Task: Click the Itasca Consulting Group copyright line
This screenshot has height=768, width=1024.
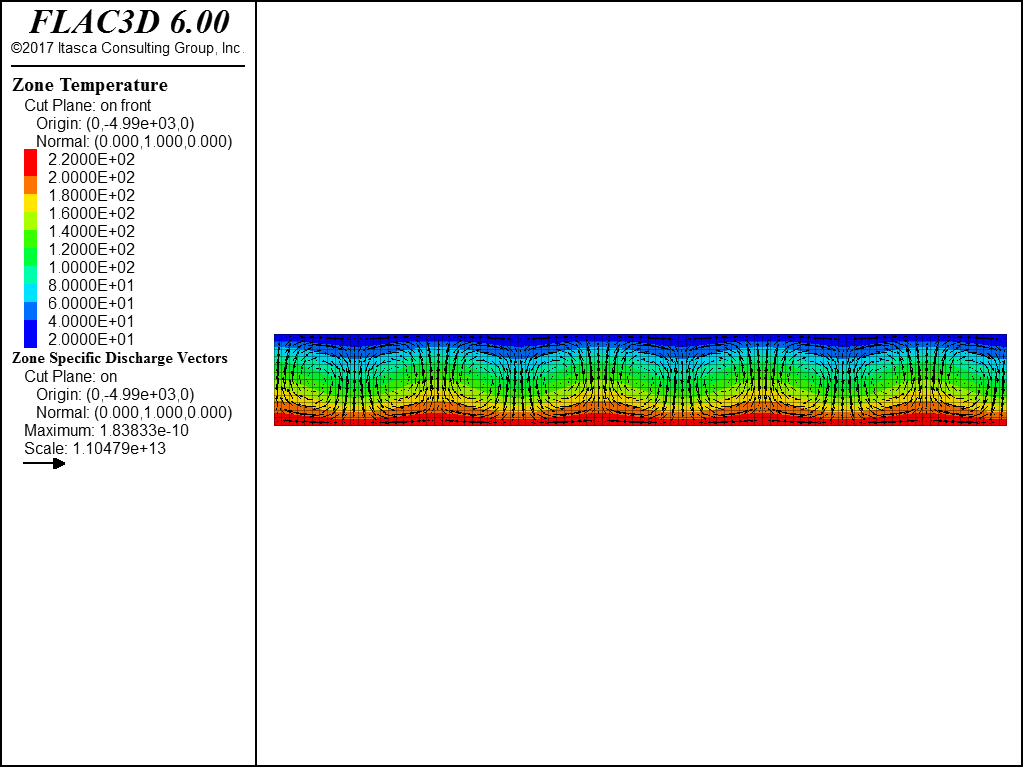Action: coord(128,48)
